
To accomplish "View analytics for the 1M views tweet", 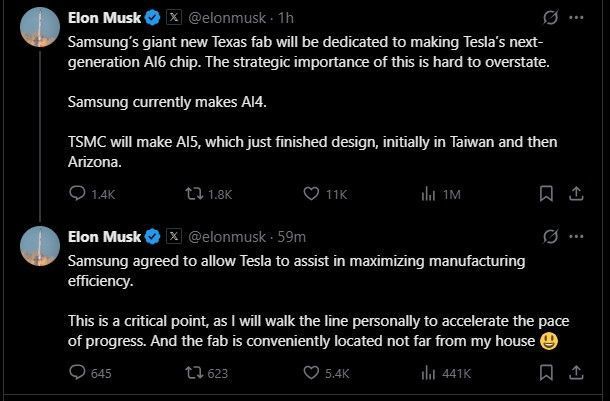I will point(426,194).
